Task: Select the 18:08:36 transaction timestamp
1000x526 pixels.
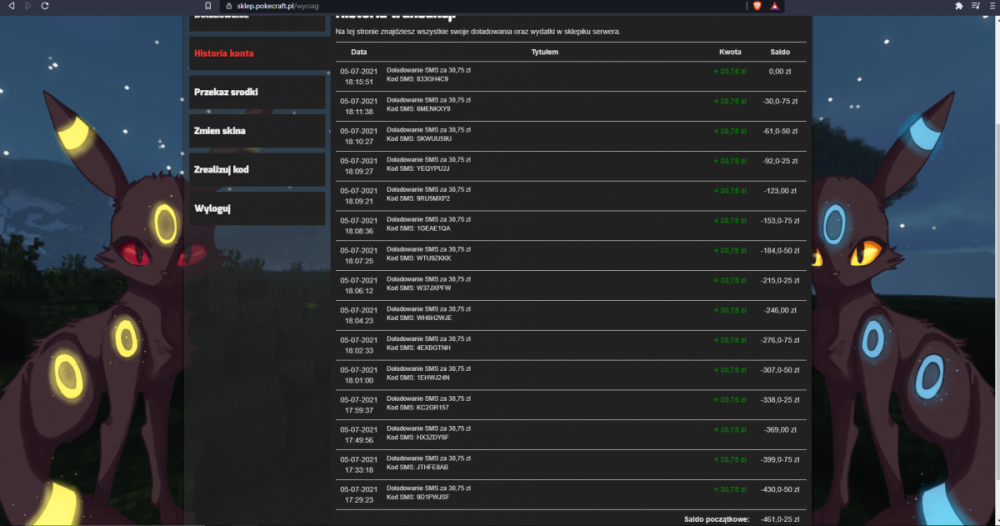Action: click(358, 231)
